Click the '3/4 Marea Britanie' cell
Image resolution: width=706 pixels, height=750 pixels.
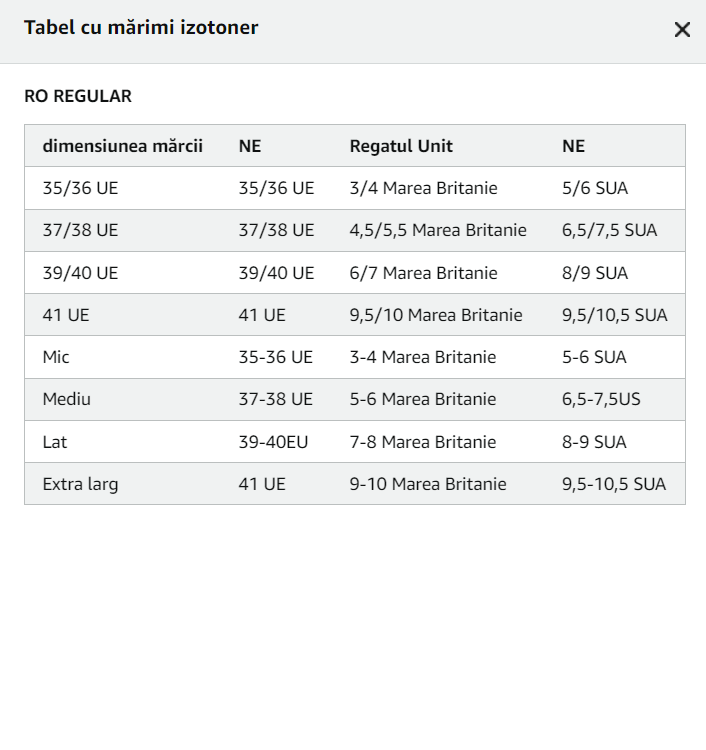click(x=423, y=188)
